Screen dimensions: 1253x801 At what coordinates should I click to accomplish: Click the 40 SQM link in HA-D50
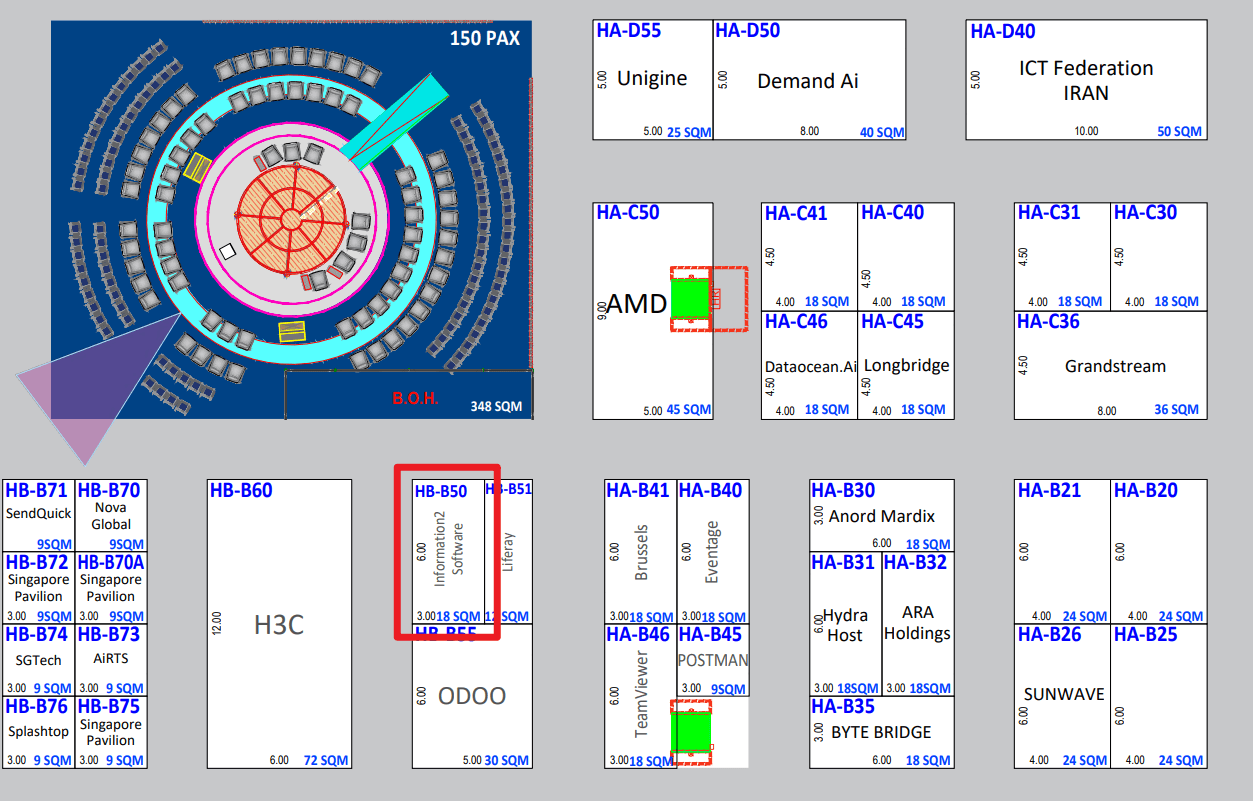pos(884,132)
